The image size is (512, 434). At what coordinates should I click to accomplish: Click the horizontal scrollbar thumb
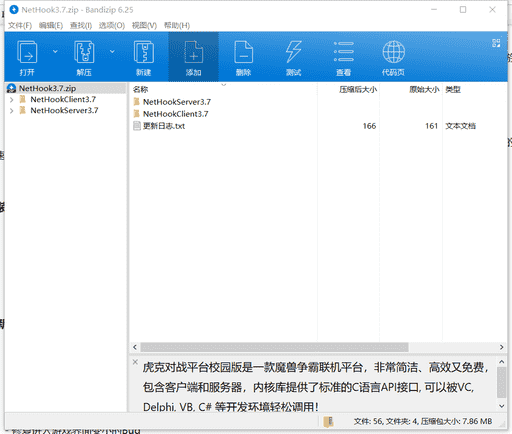274,347
